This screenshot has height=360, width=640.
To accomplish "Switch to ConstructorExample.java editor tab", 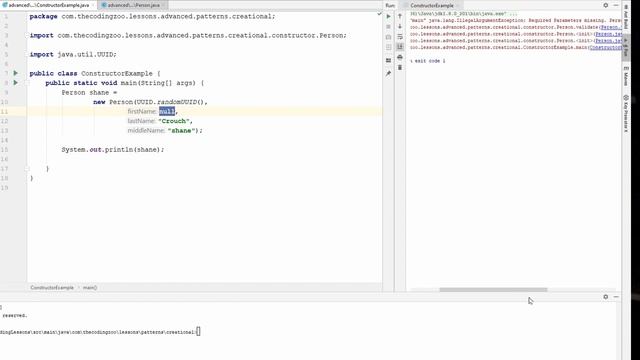I will pos(49,5).
